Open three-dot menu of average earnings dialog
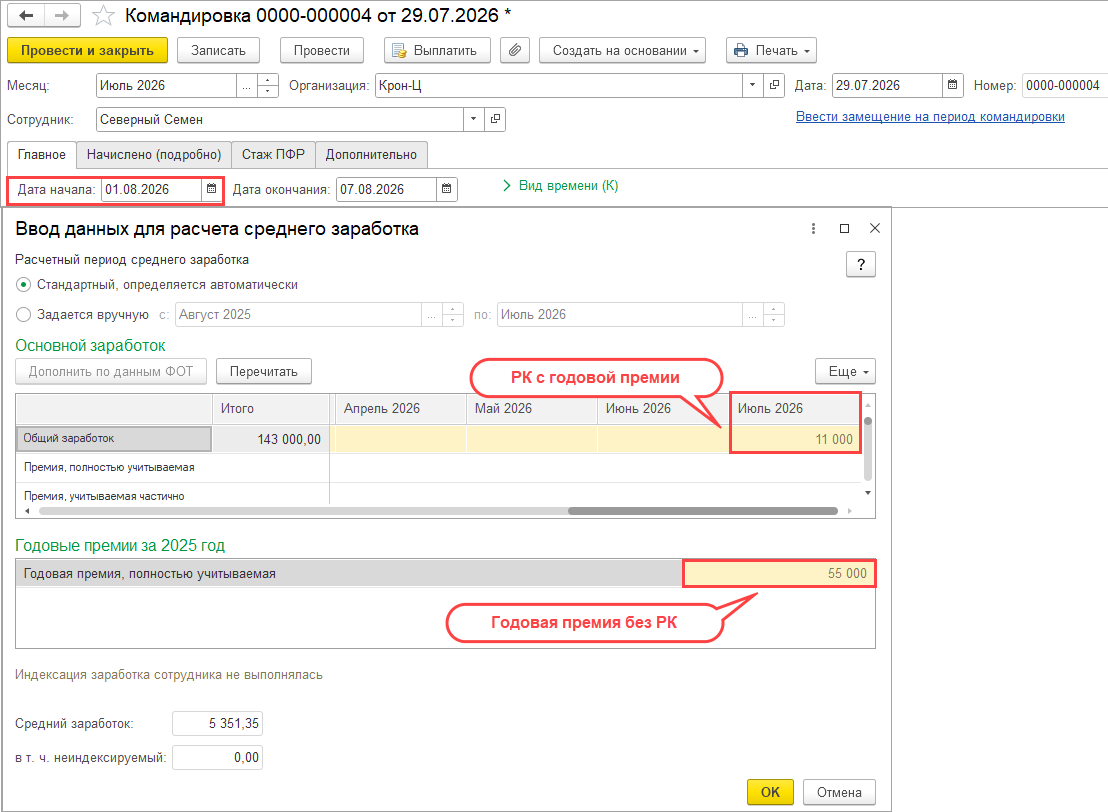 coord(813,228)
